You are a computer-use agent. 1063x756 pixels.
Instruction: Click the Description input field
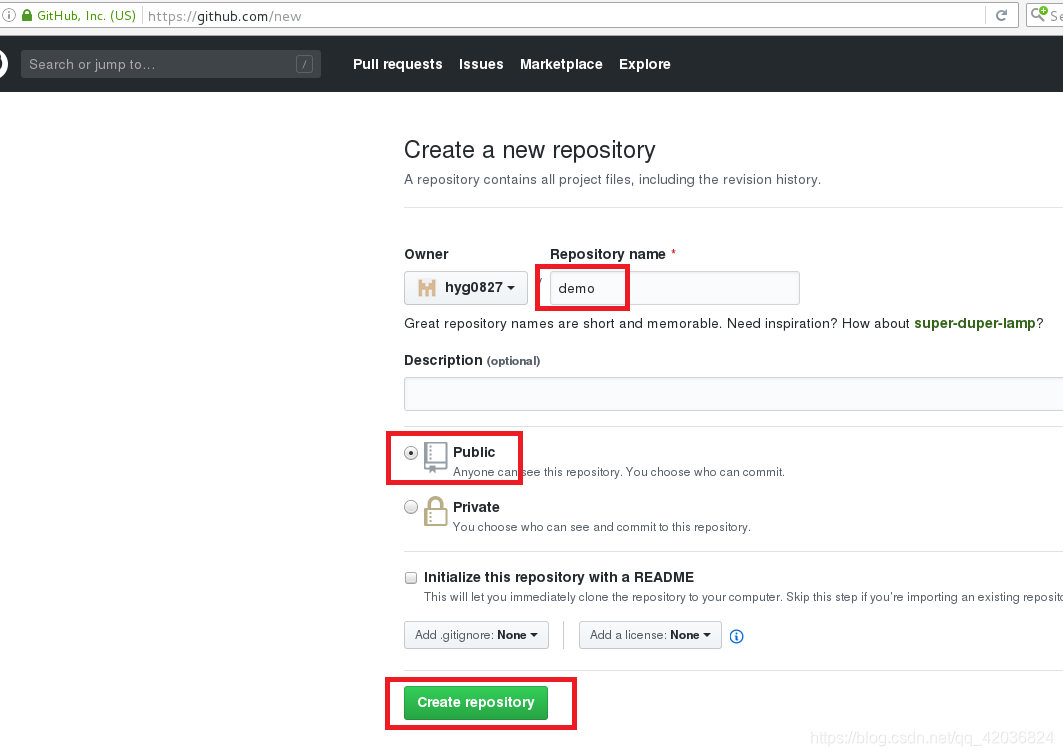point(734,394)
